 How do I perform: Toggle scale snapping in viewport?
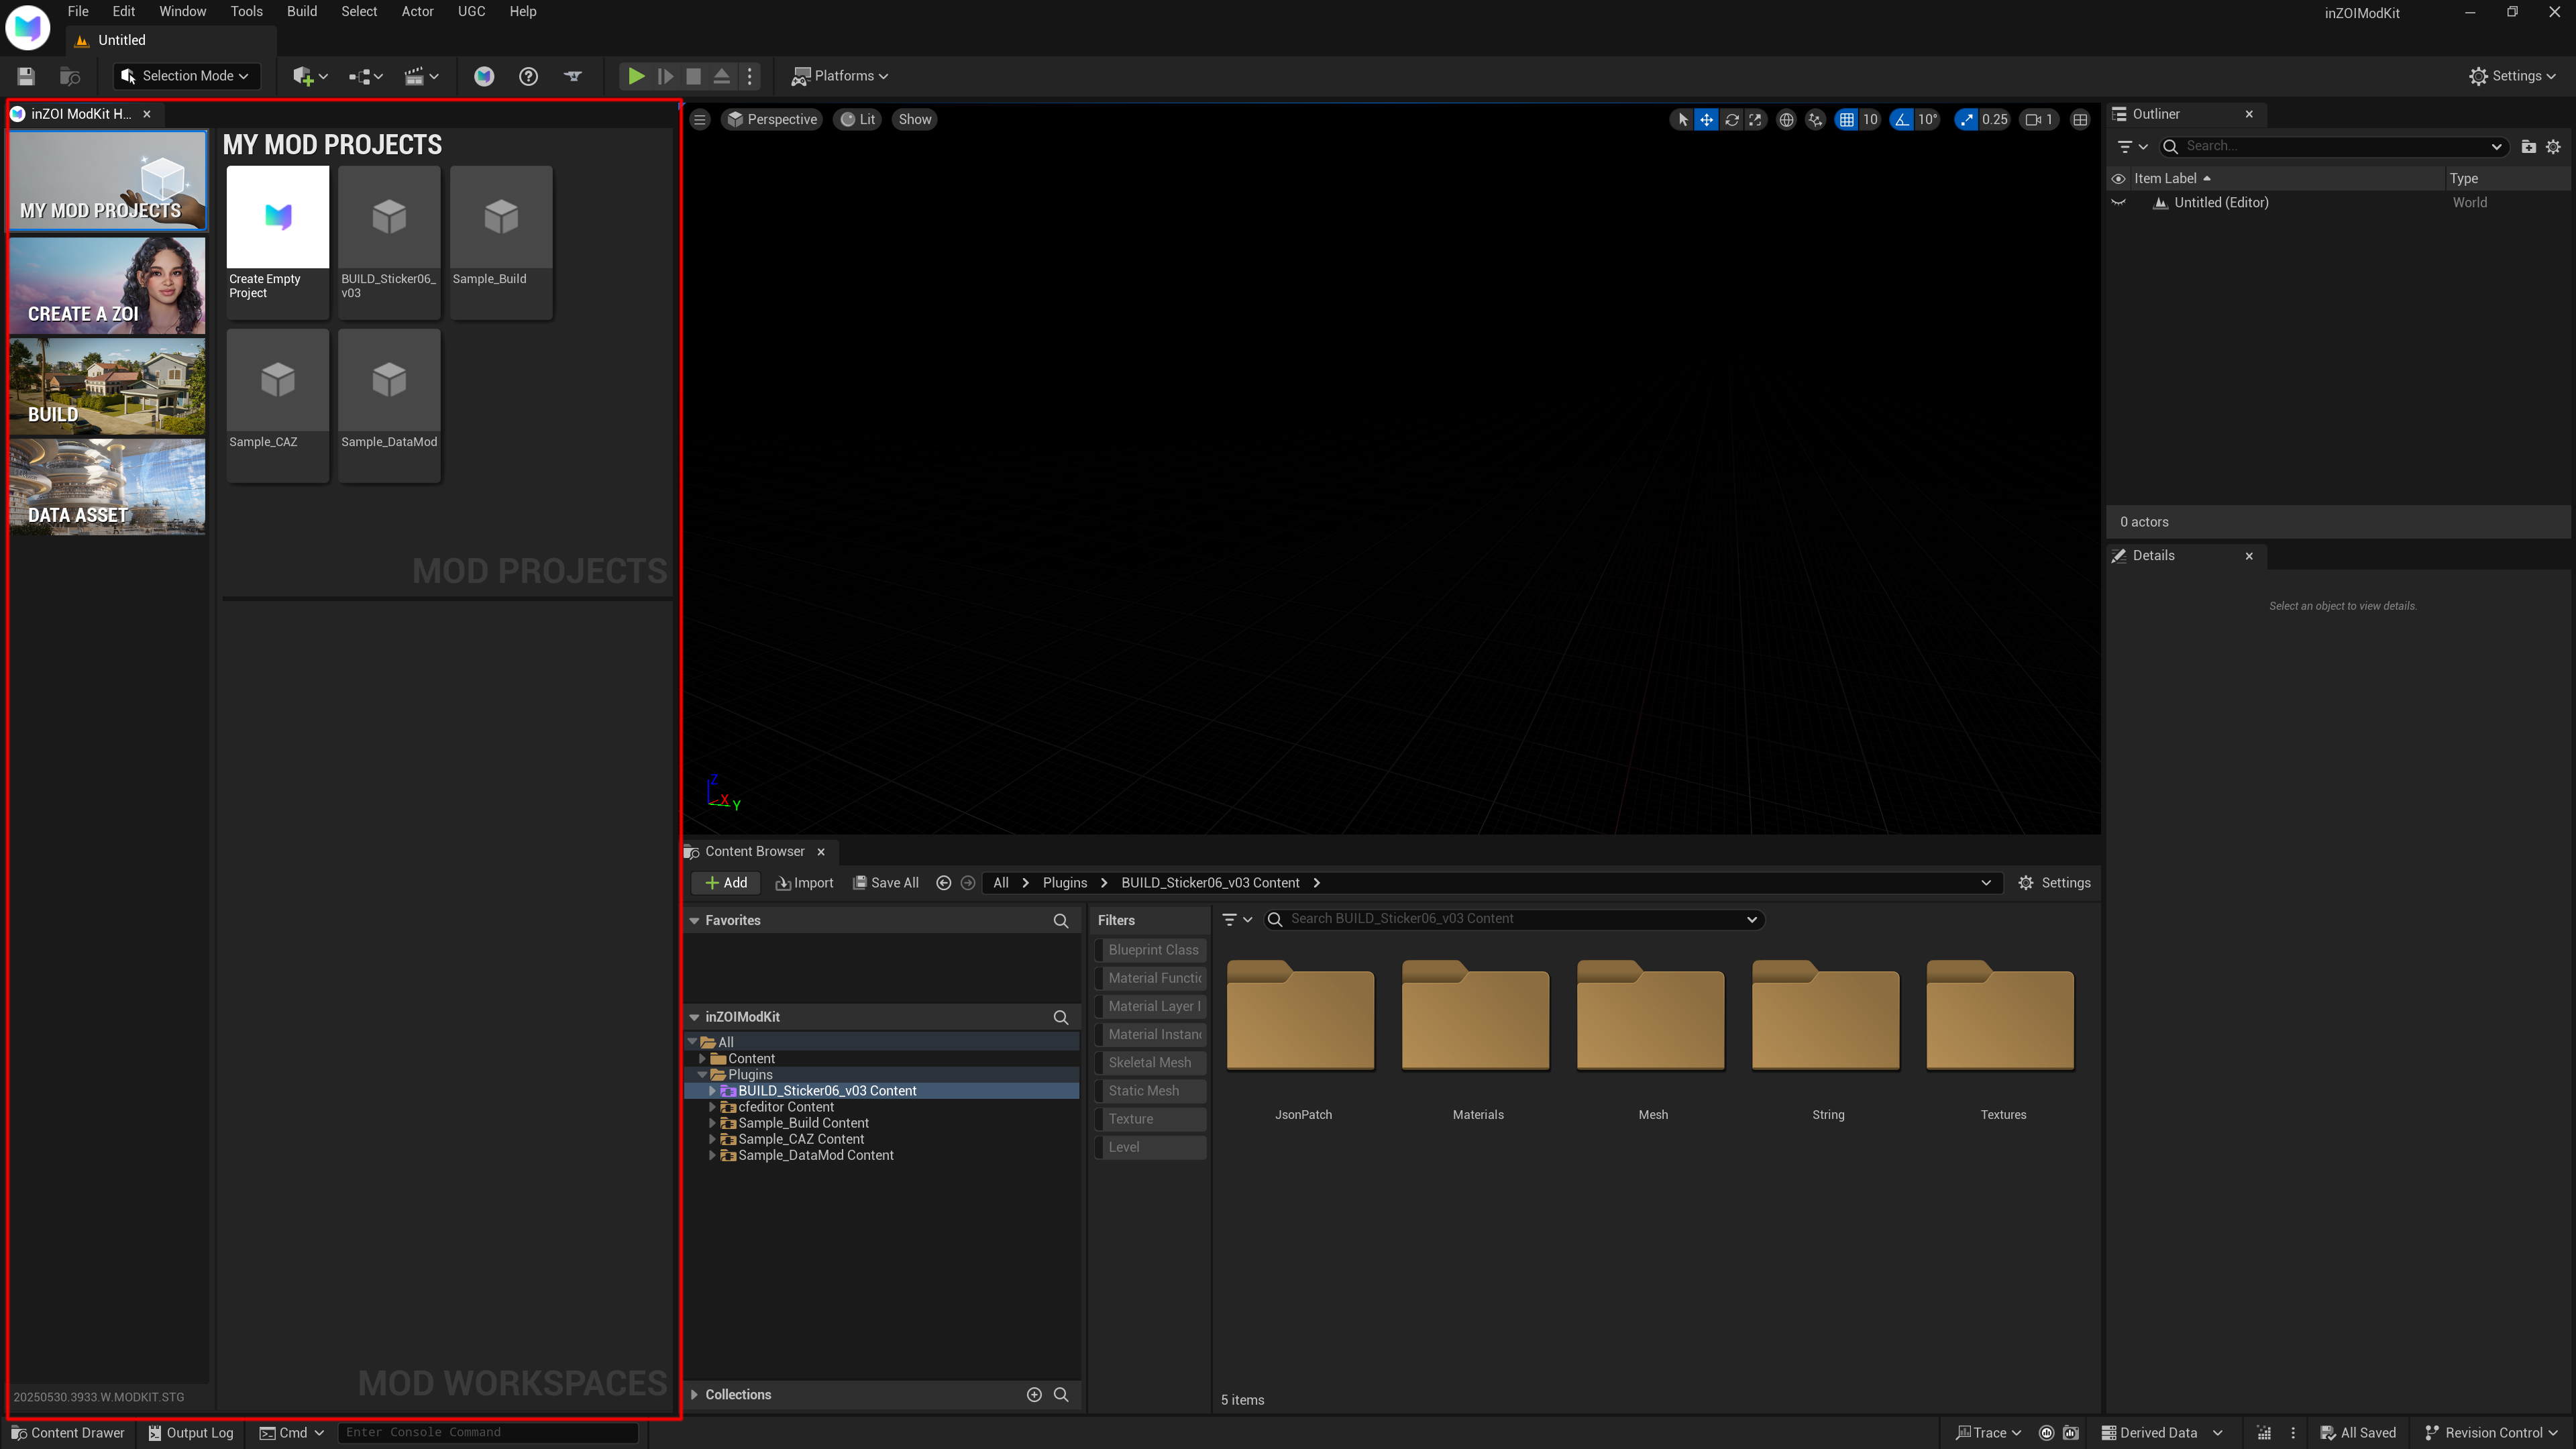coord(1966,119)
